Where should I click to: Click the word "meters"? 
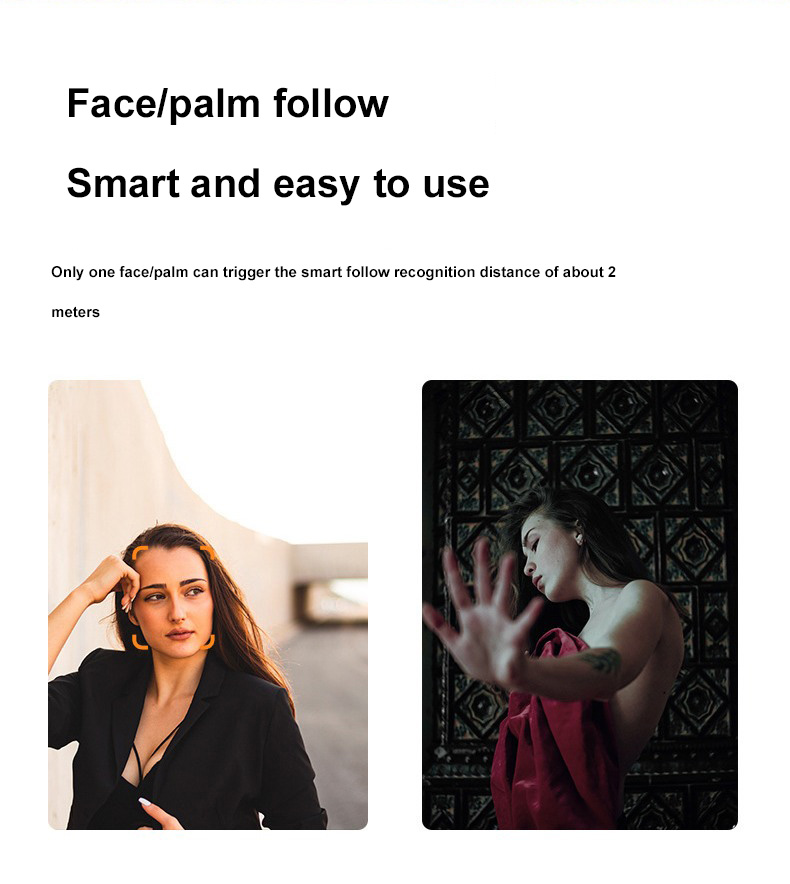click(76, 312)
